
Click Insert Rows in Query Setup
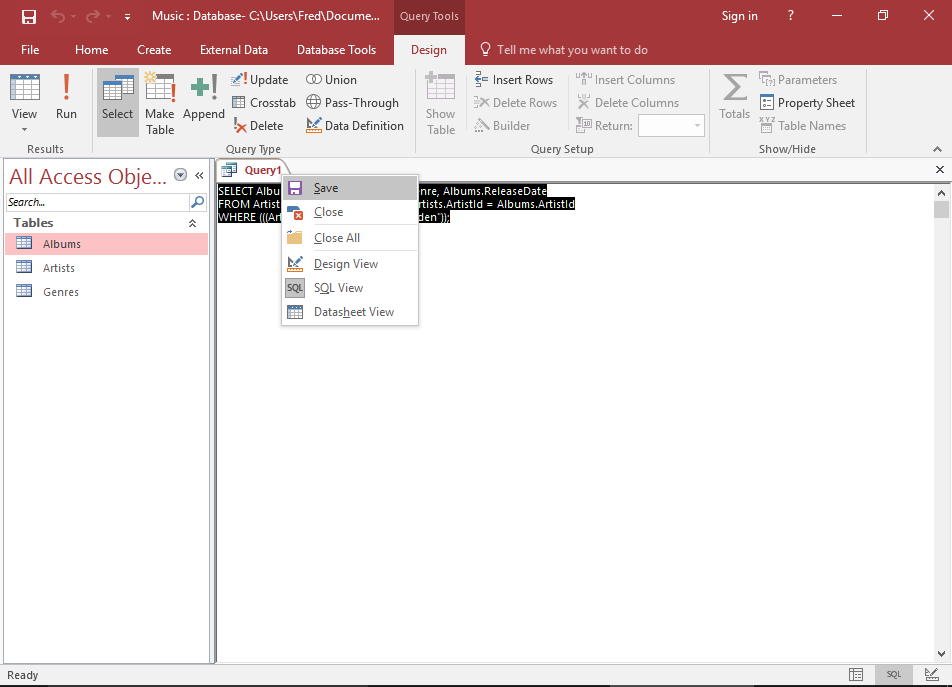514,80
